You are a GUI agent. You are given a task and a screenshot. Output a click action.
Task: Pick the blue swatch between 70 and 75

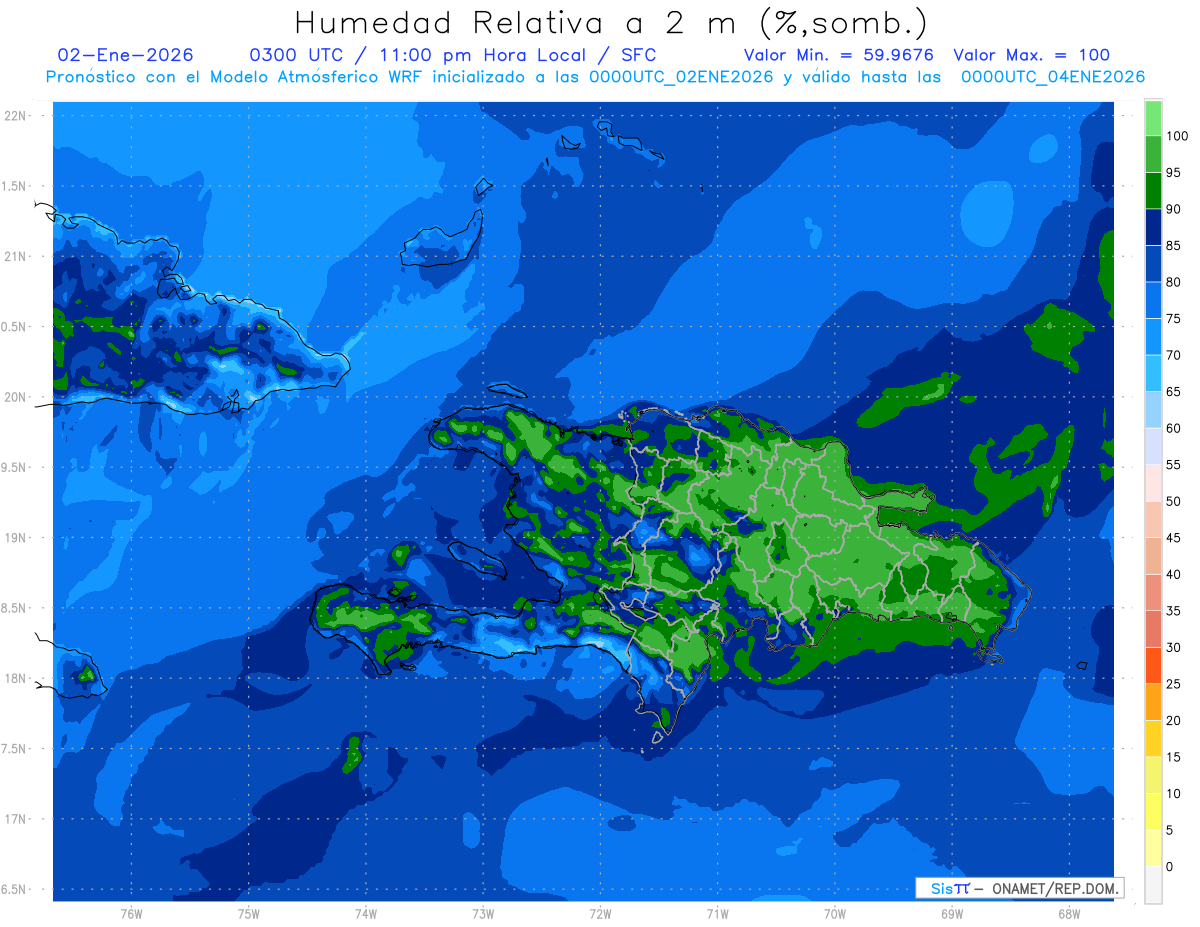[x=1153, y=336]
